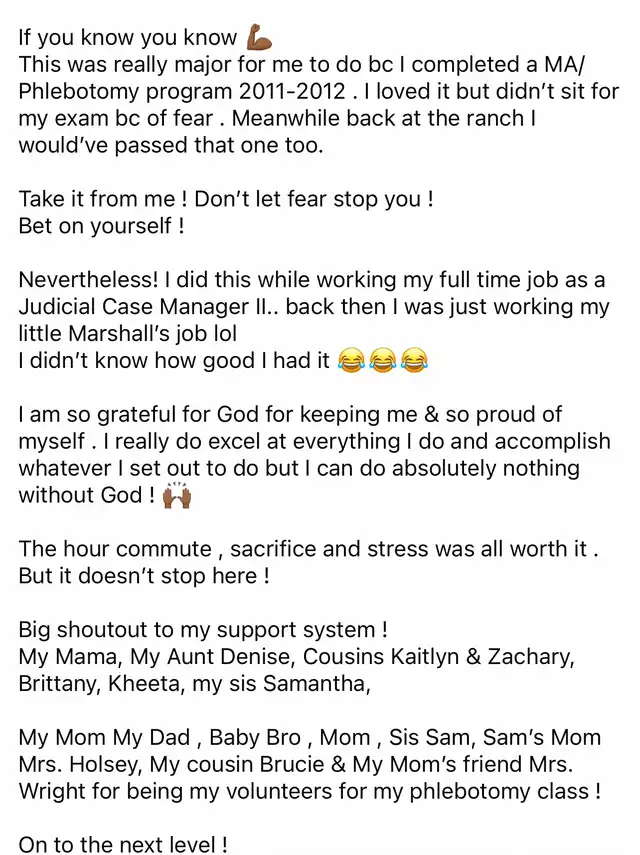Click the line "But it doesn't stop here !"
This screenshot has width=640, height=855.
click(144, 576)
